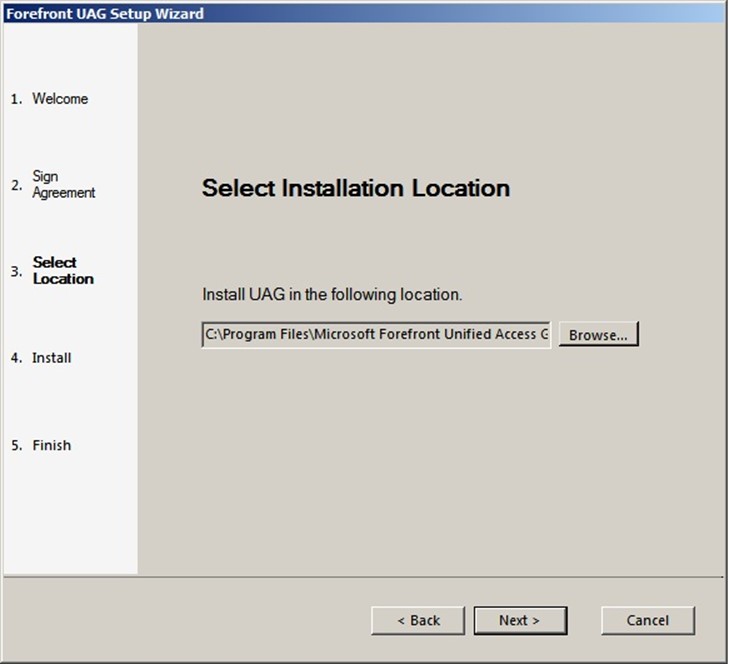The height and width of the screenshot is (664, 729).
Task: Click the Select Installation Location heading
Action: 356,188
